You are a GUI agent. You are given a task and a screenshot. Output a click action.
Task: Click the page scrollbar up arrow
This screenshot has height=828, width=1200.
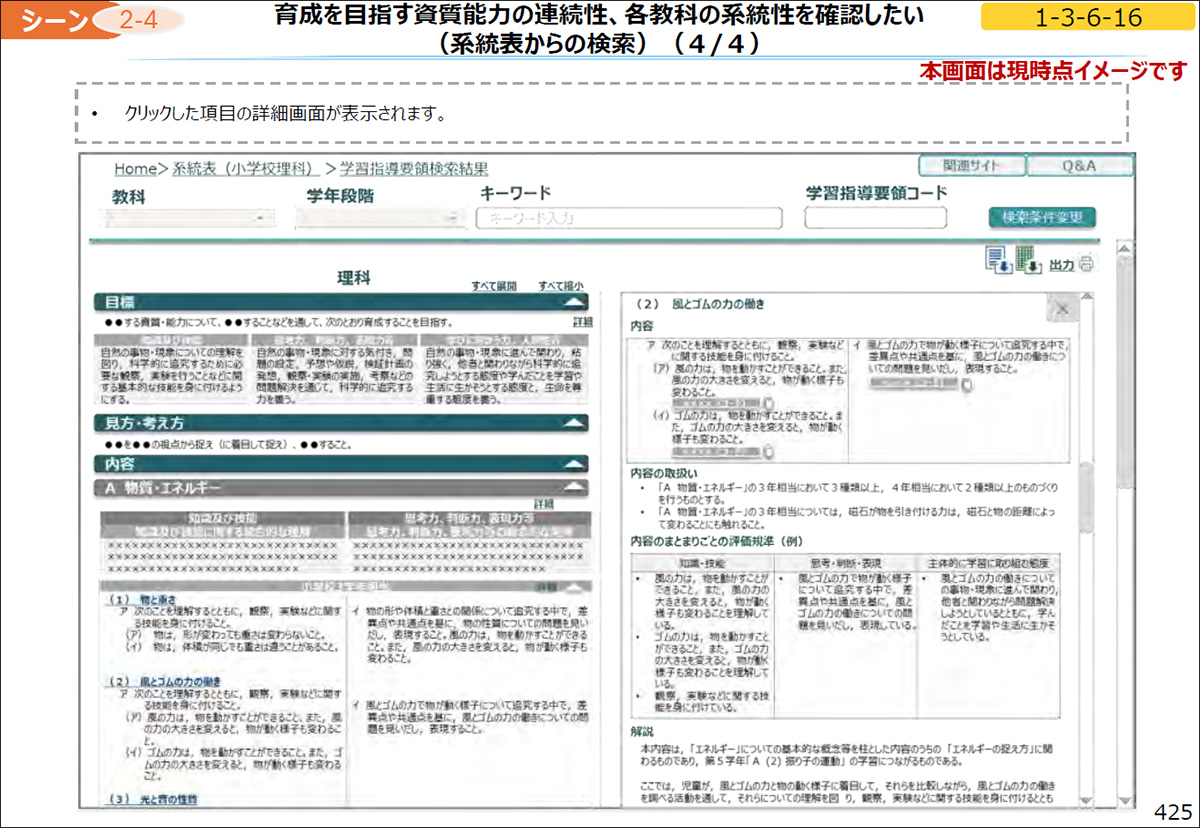click(1125, 248)
